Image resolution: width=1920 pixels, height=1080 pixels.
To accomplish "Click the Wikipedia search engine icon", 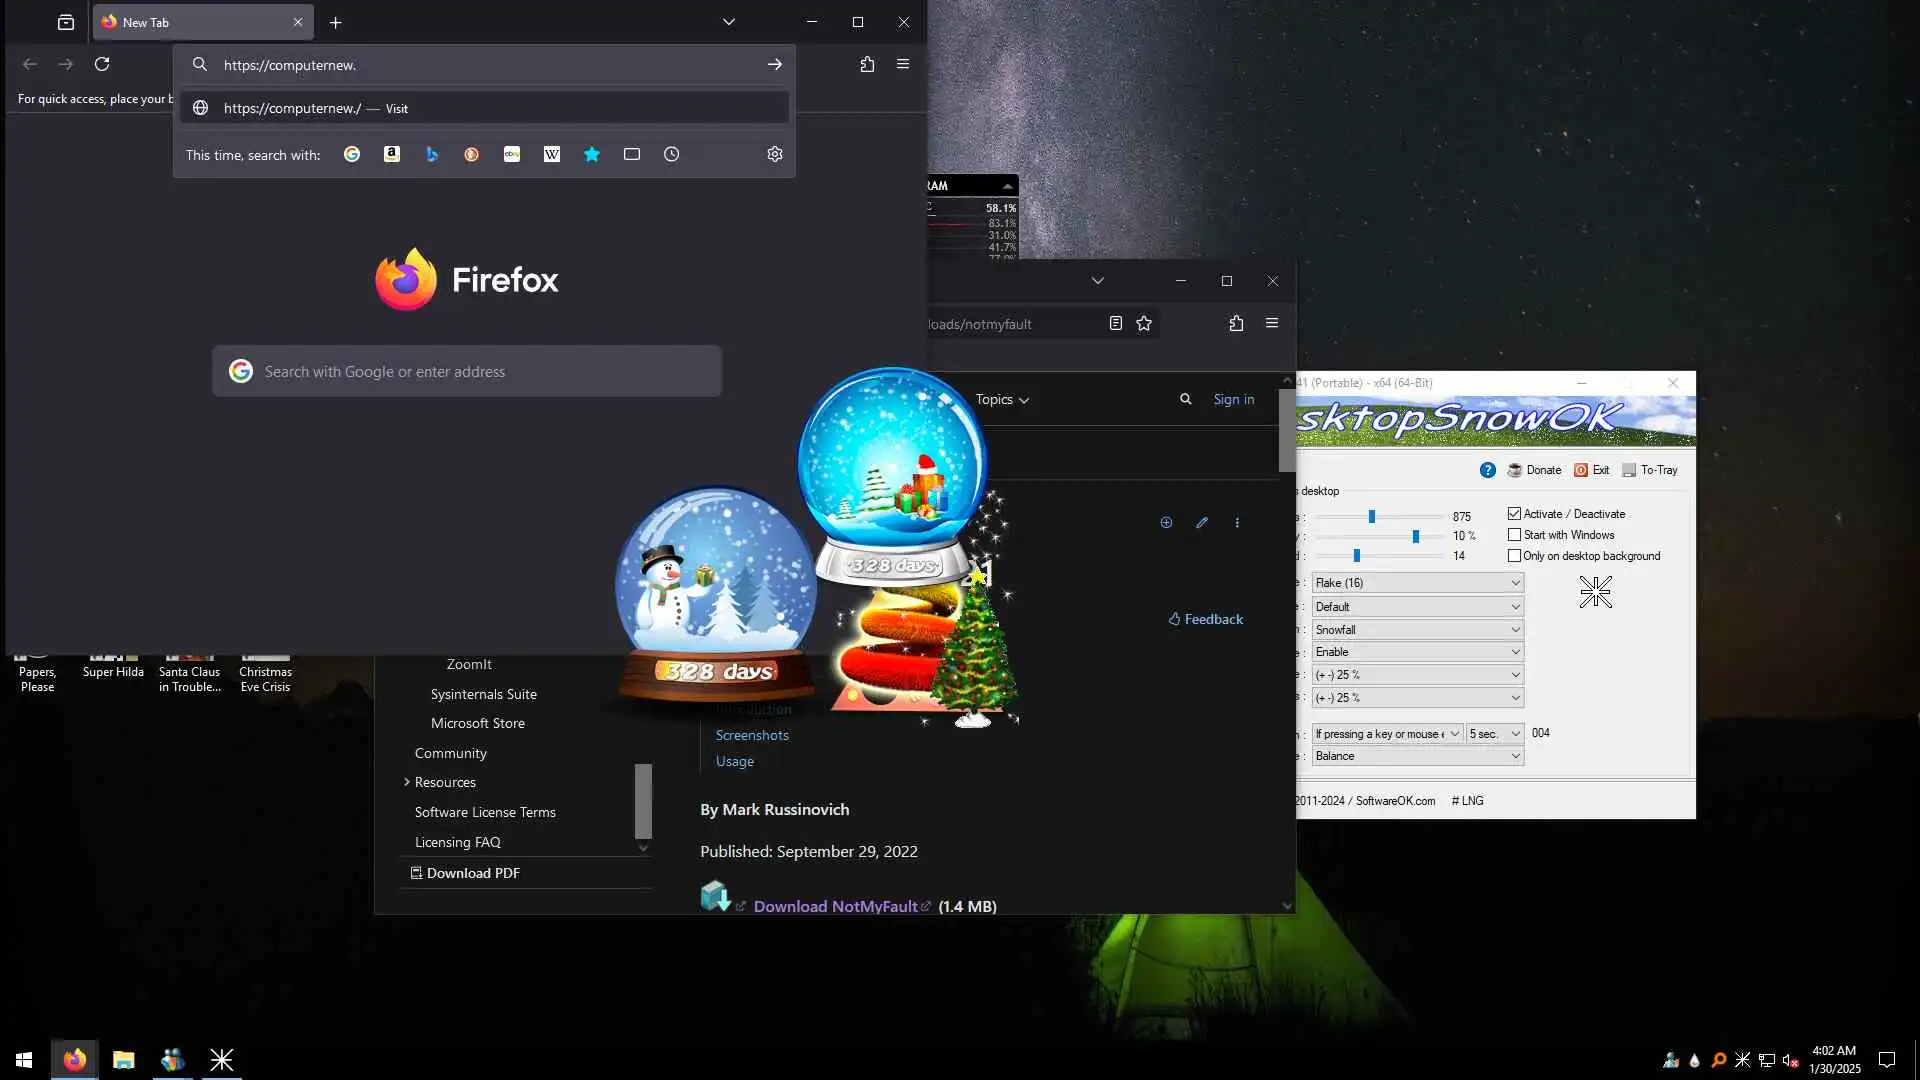I will (x=552, y=154).
